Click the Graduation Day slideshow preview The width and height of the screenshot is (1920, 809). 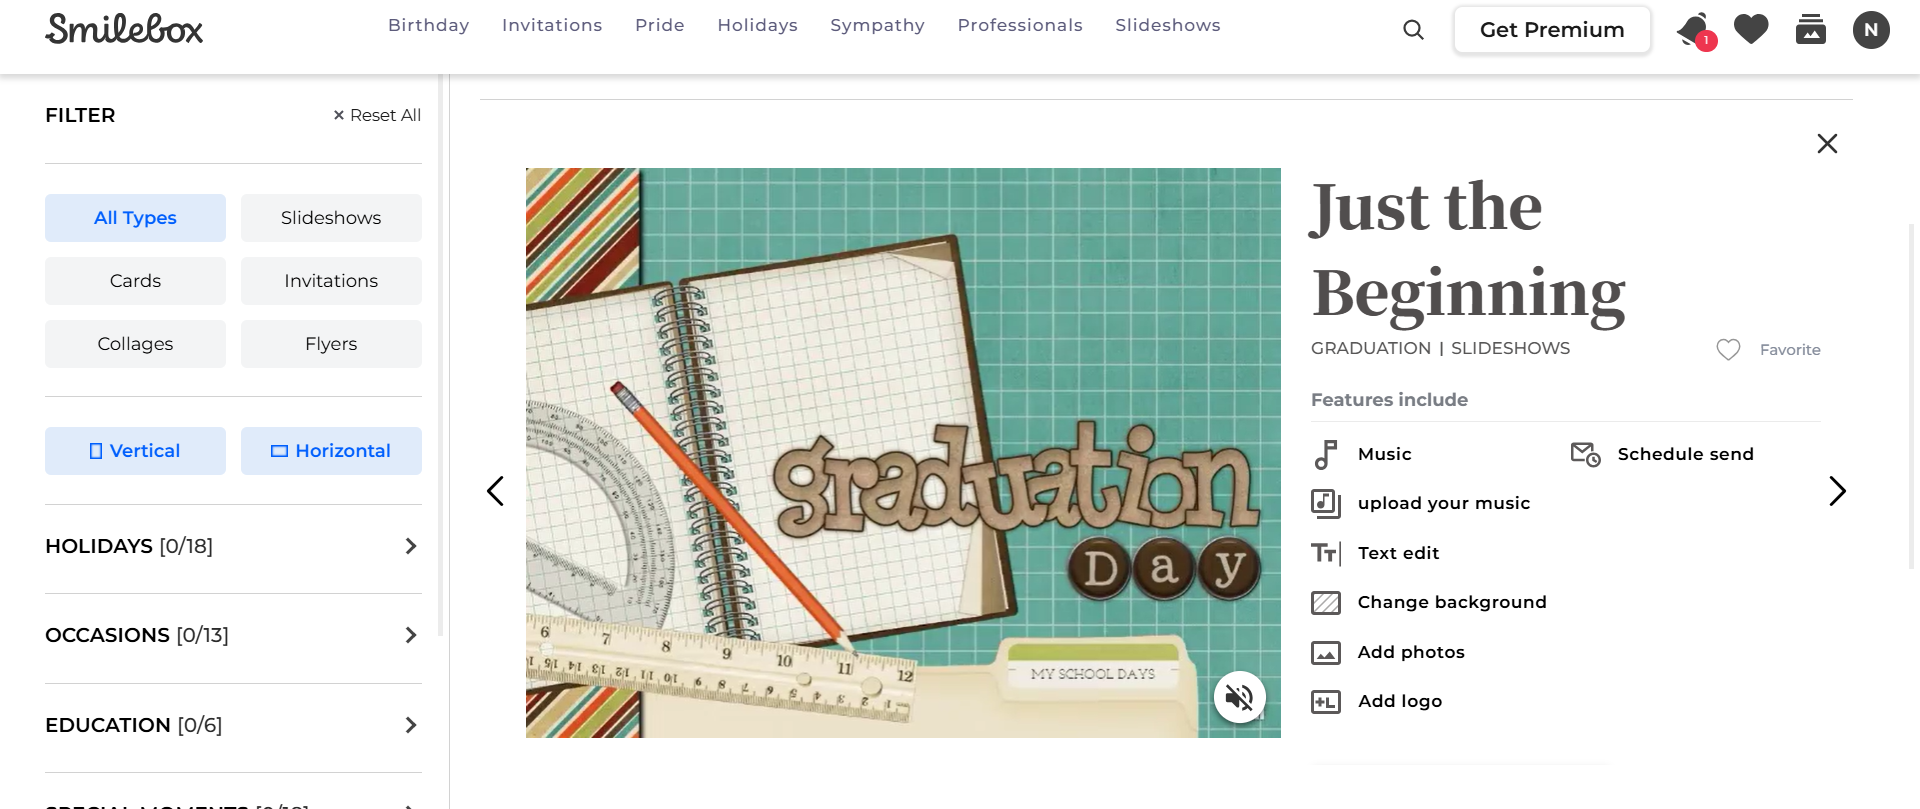tap(903, 453)
